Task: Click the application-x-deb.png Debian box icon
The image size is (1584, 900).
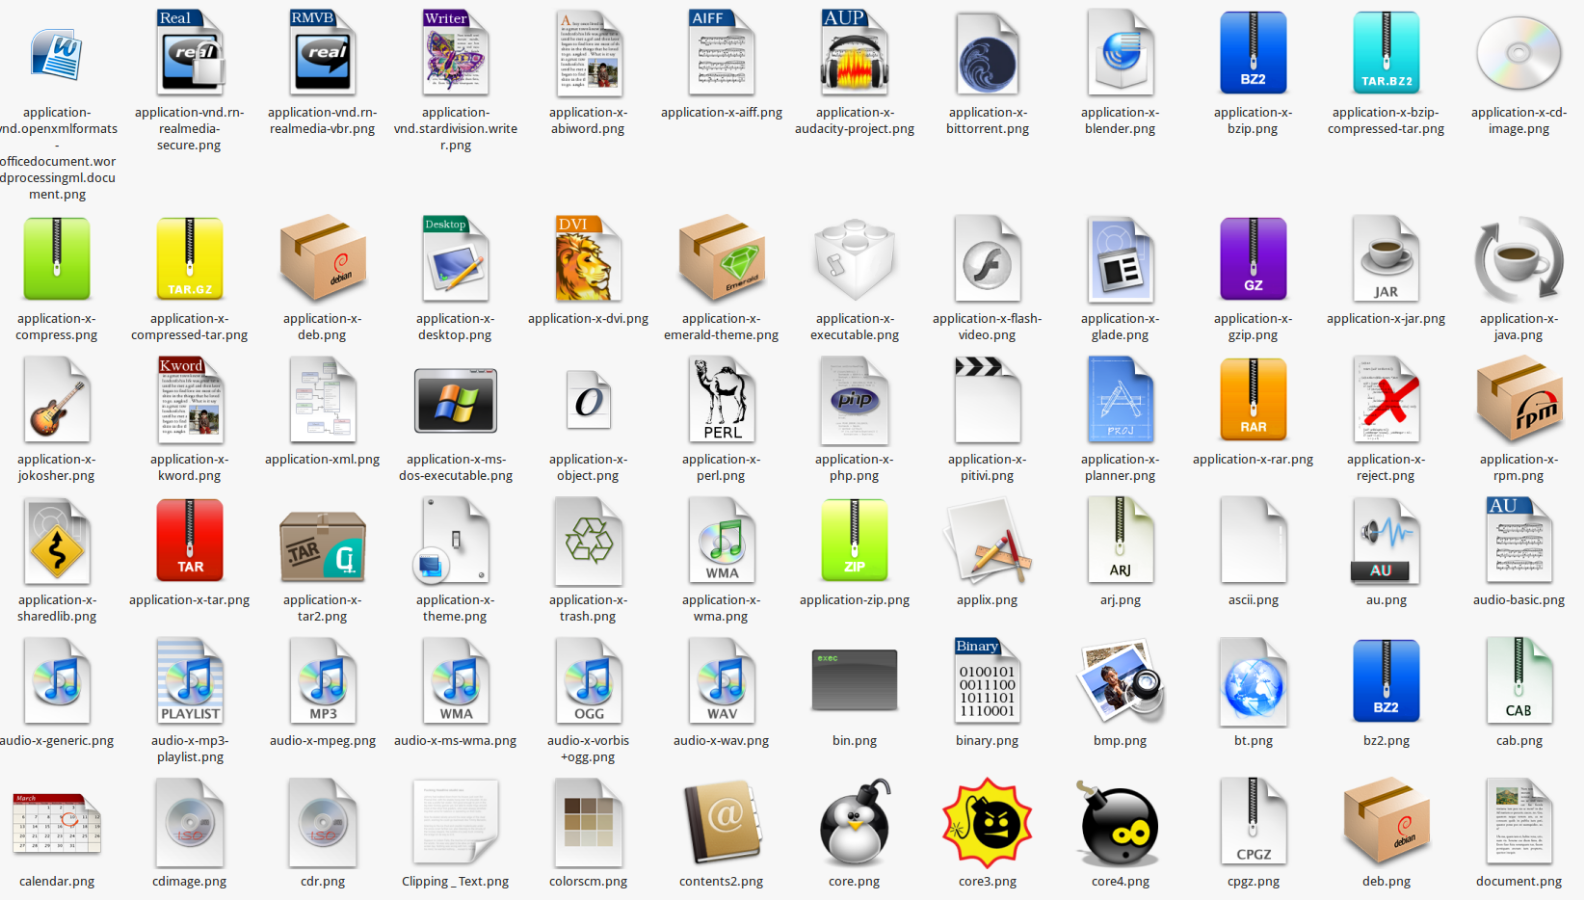Action: coord(322,259)
